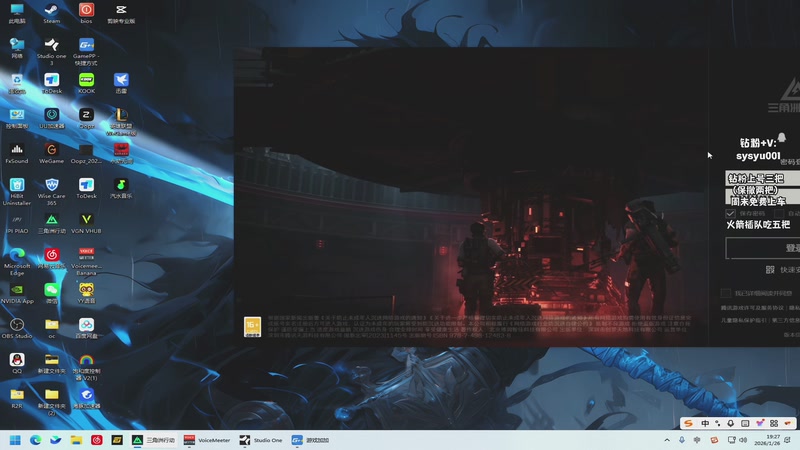The image size is (800, 450).
Task: Open the Windows Start menu
Action: point(15,440)
